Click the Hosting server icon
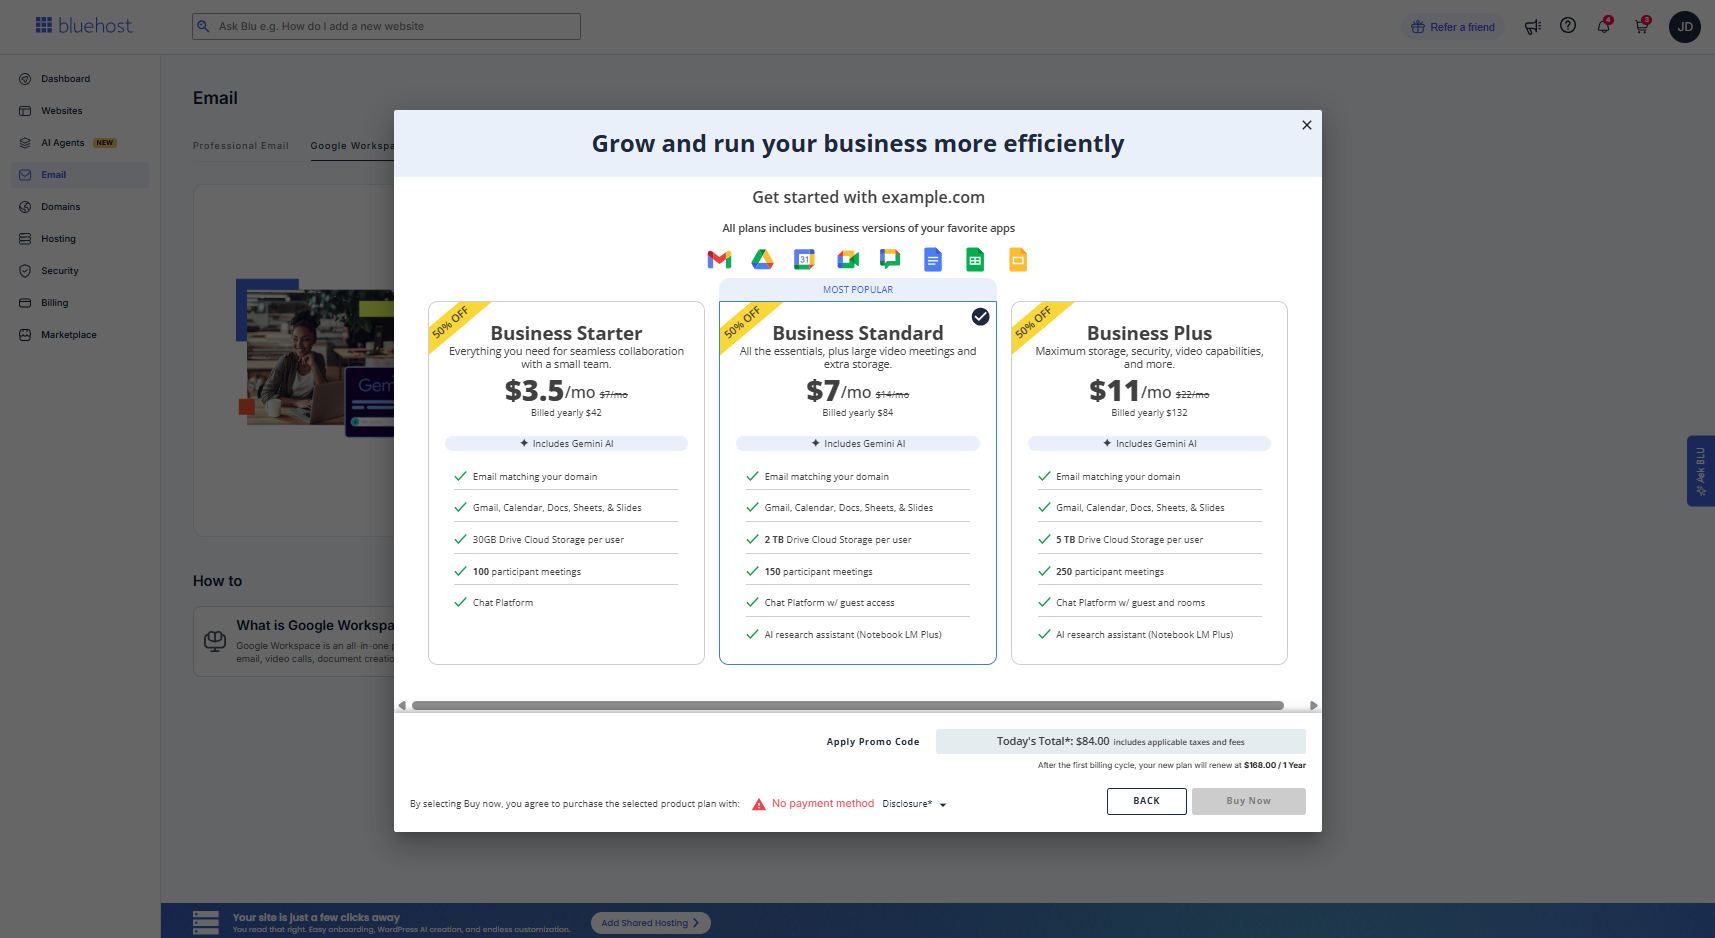The height and width of the screenshot is (938, 1715). pyautogui.click(x=25, y=239)
